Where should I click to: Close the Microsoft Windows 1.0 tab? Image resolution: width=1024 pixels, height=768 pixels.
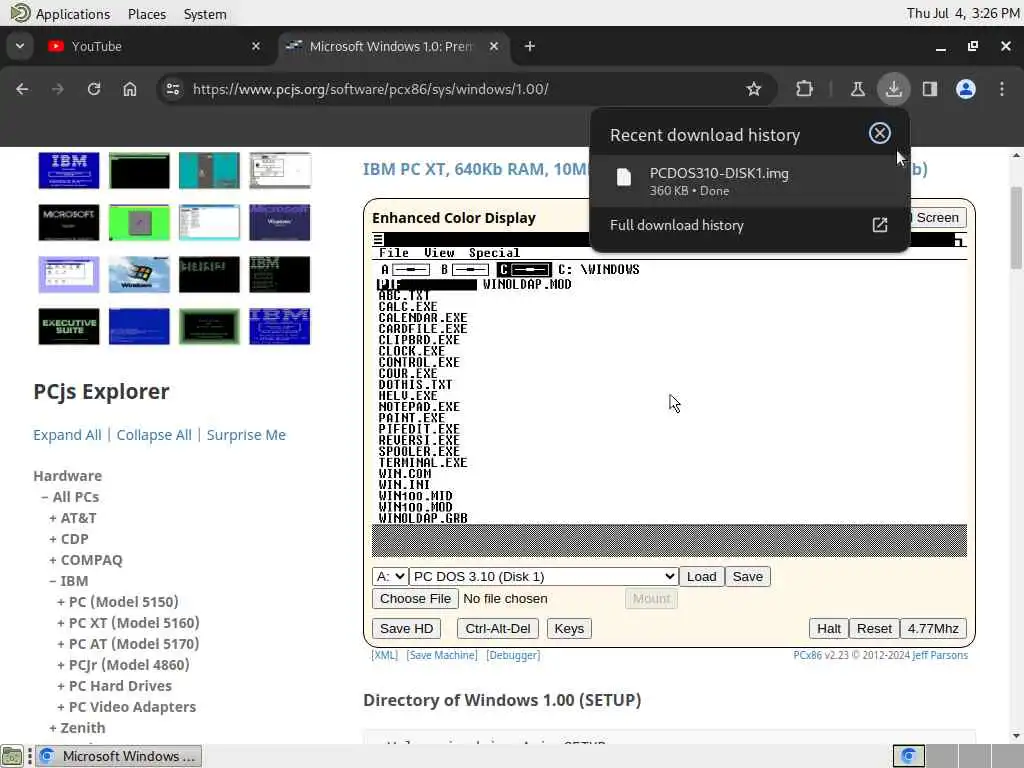494,46
